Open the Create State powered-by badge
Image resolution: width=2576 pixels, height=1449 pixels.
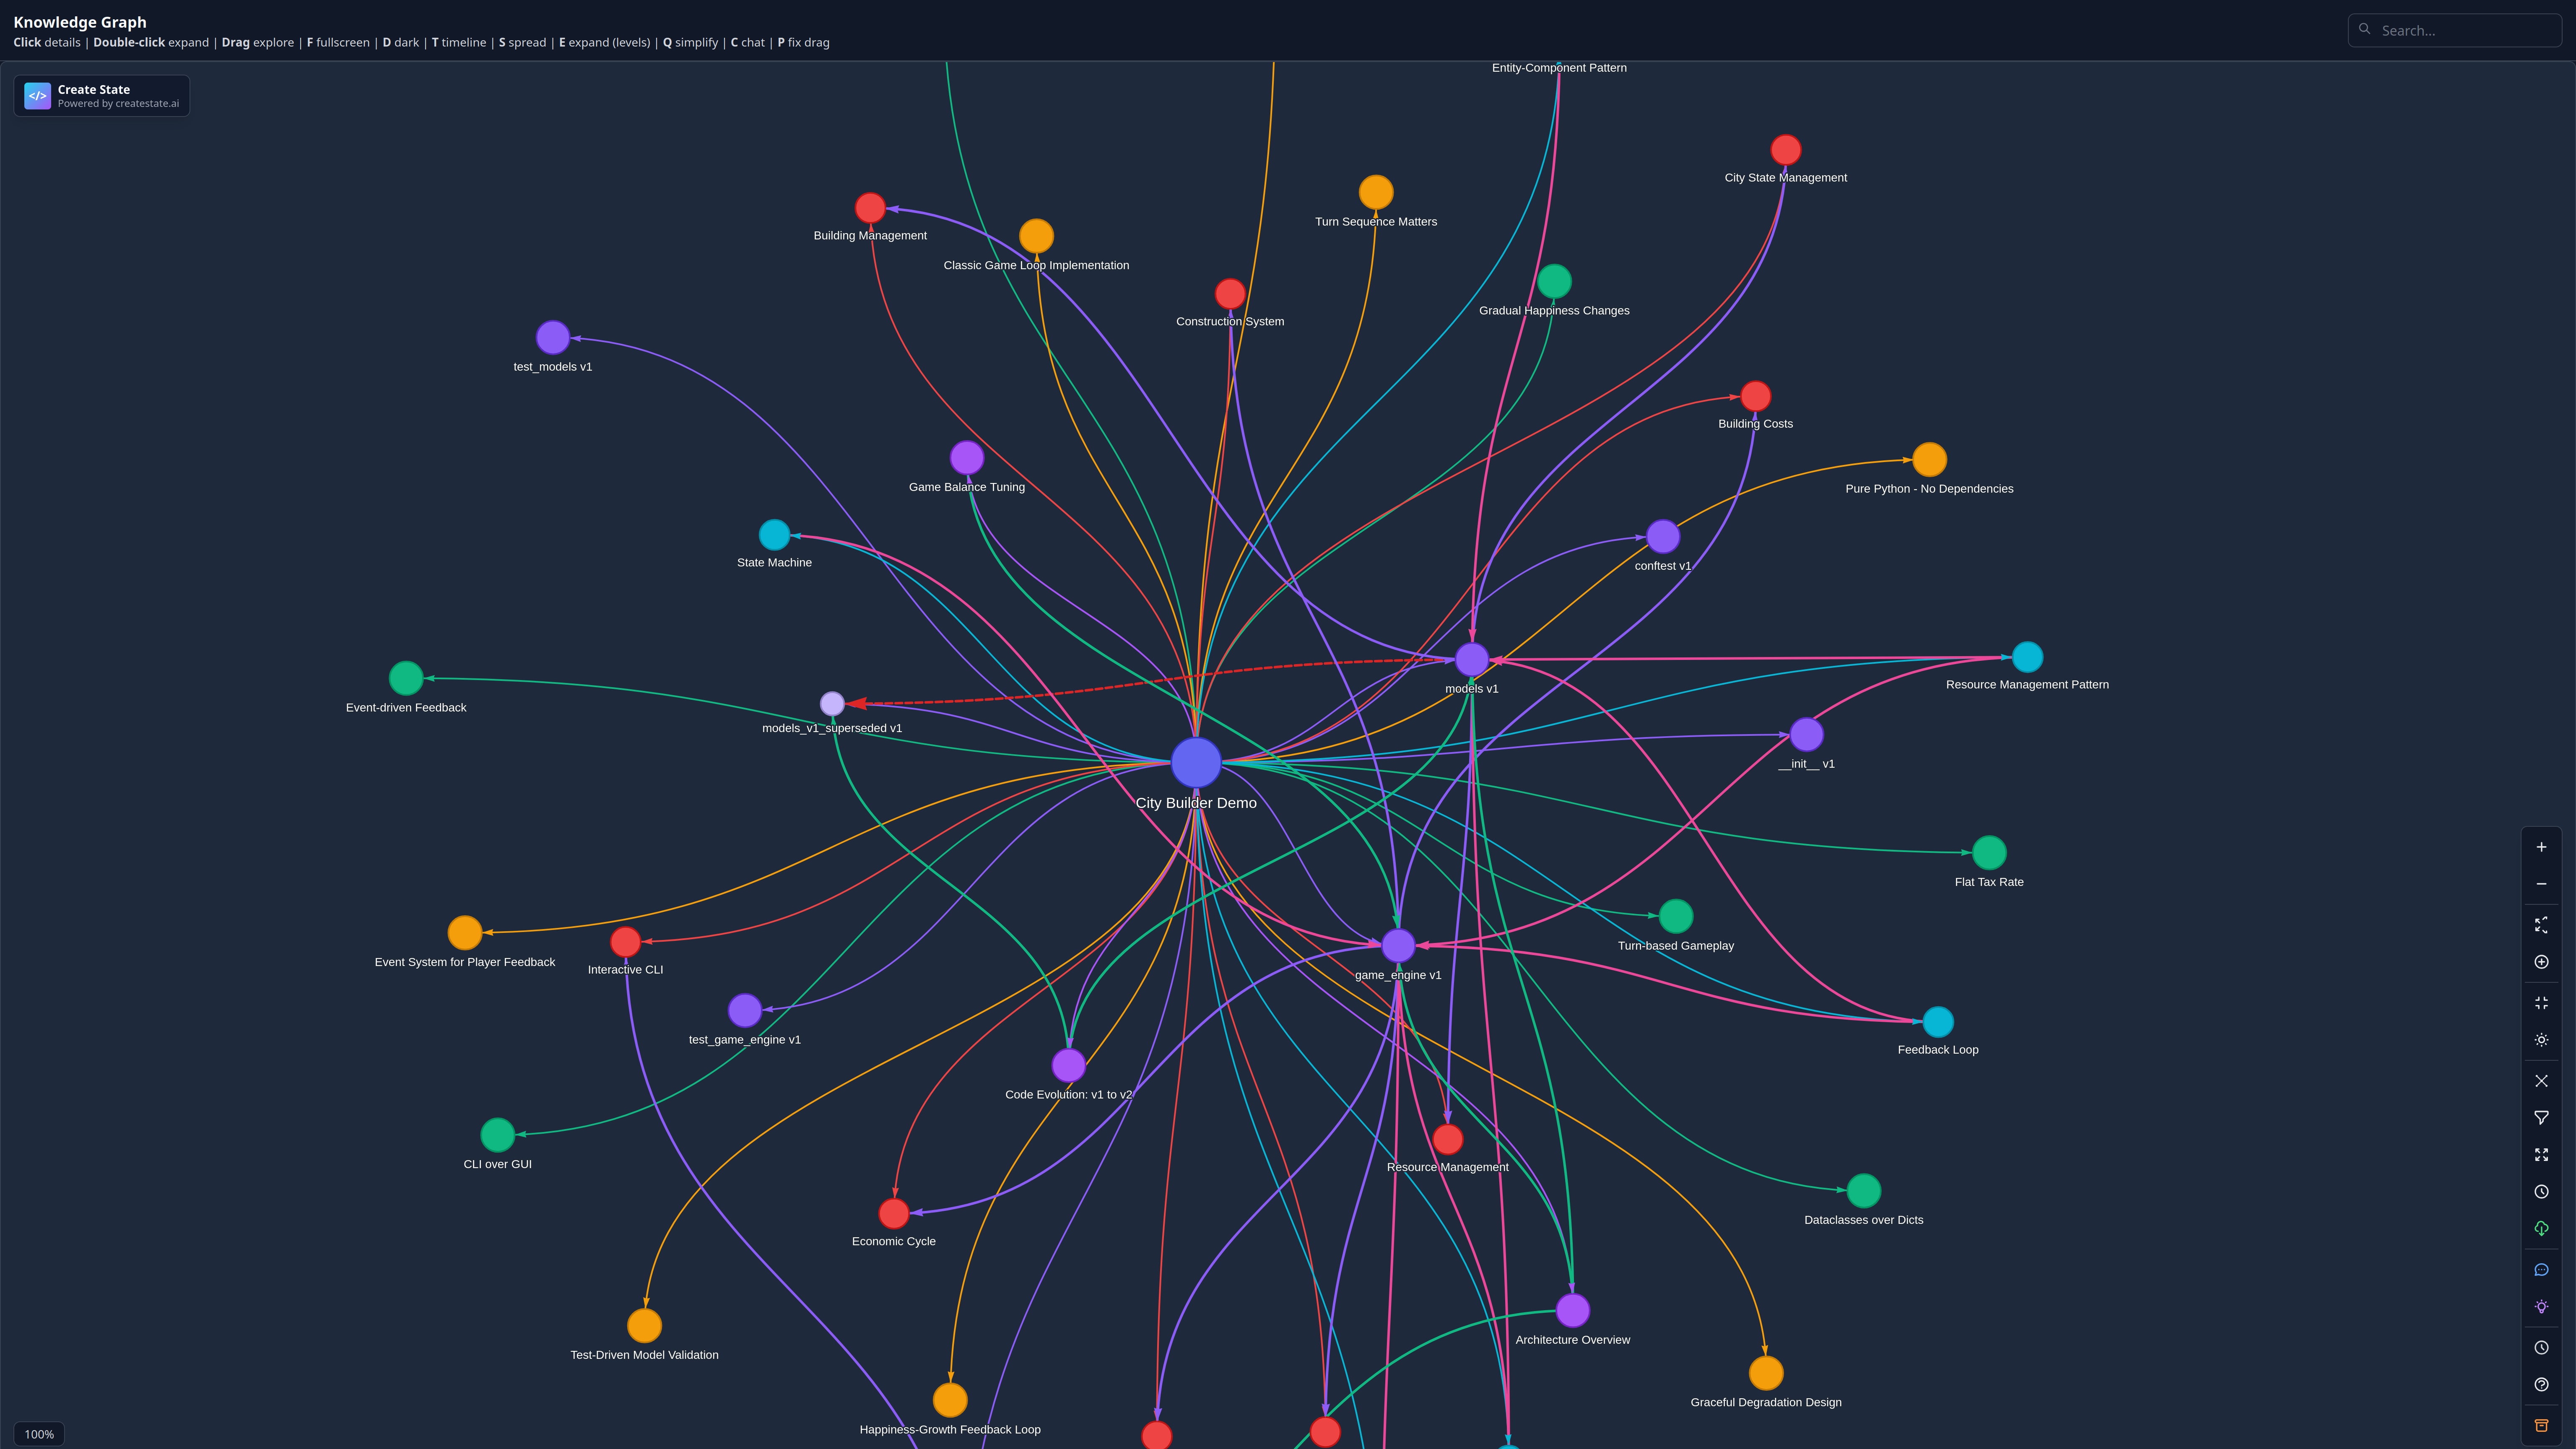(101, 95)
